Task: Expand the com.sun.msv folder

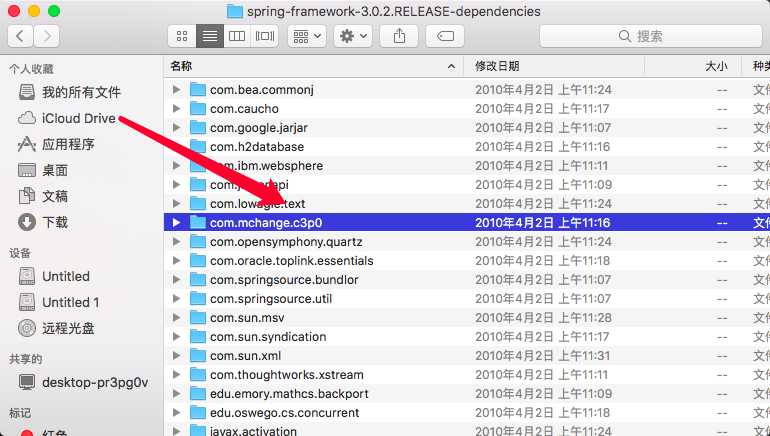Action: point(176,318)
